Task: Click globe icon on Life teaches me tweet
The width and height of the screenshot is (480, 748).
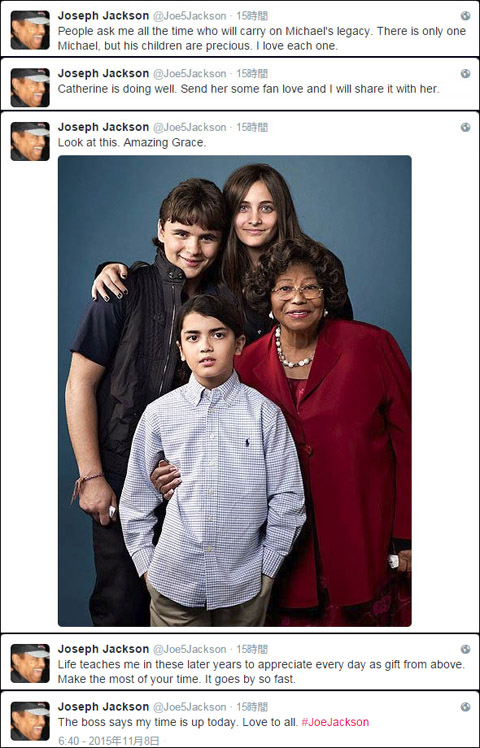Action: [x=465, y=649]
